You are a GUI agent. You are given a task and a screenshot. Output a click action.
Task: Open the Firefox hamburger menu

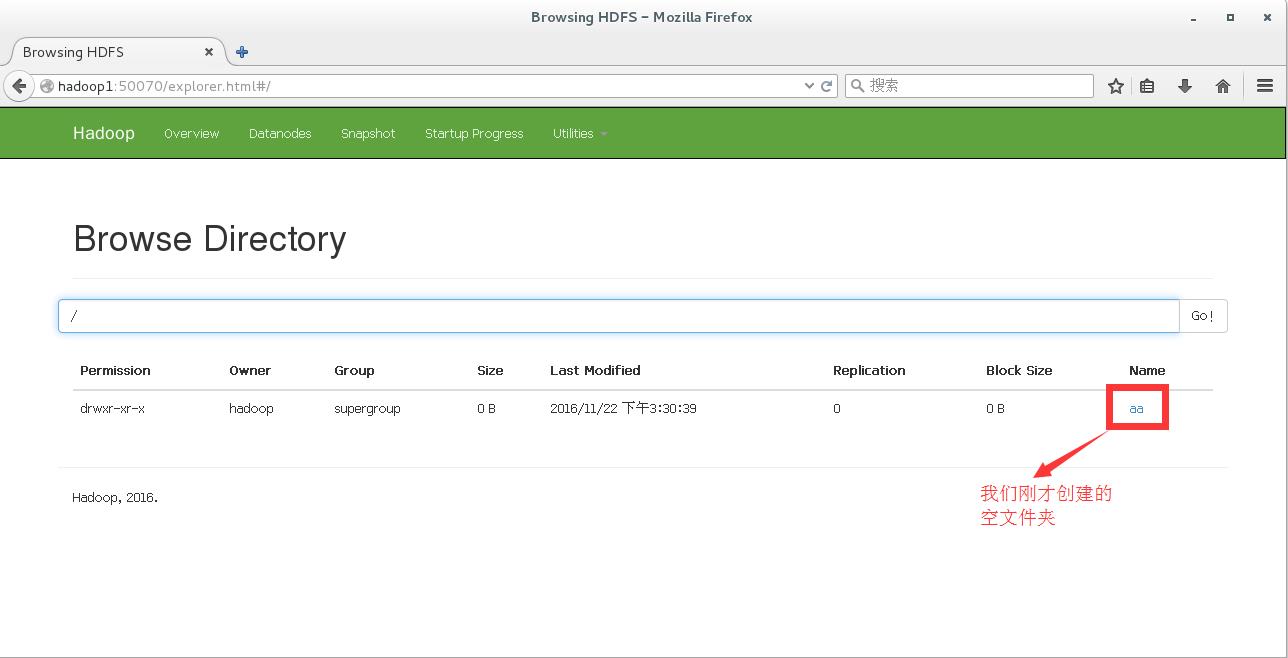pos(1265,86)
